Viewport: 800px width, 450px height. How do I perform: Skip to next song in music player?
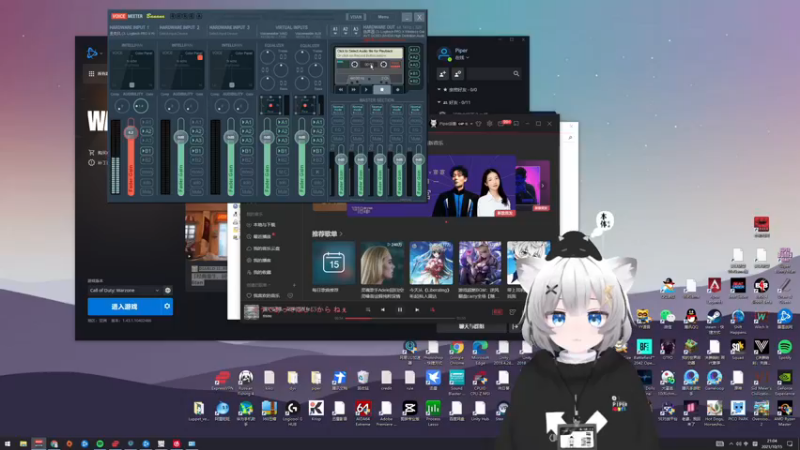pos(417,310)
